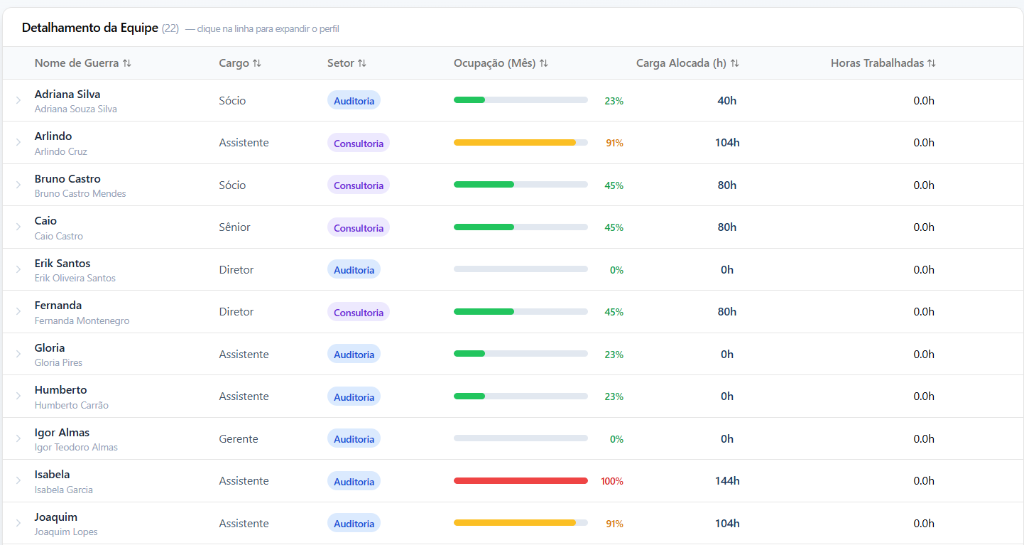Image resolution: width=1024 pixels, height=545 pixels.
Task: Select the full name Arlindo Cruz
Action: (61, 151)
